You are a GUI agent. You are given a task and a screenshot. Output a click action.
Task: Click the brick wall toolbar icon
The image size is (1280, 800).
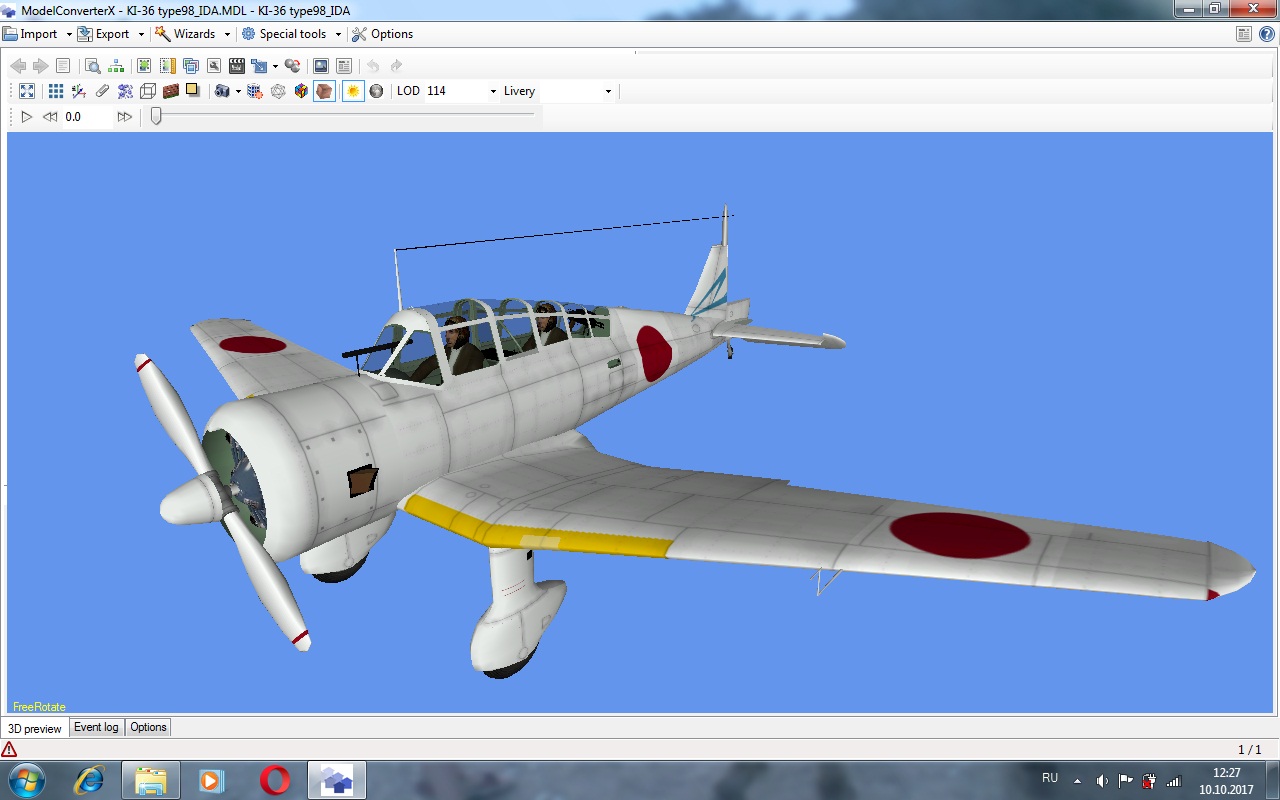coord(171,91)
